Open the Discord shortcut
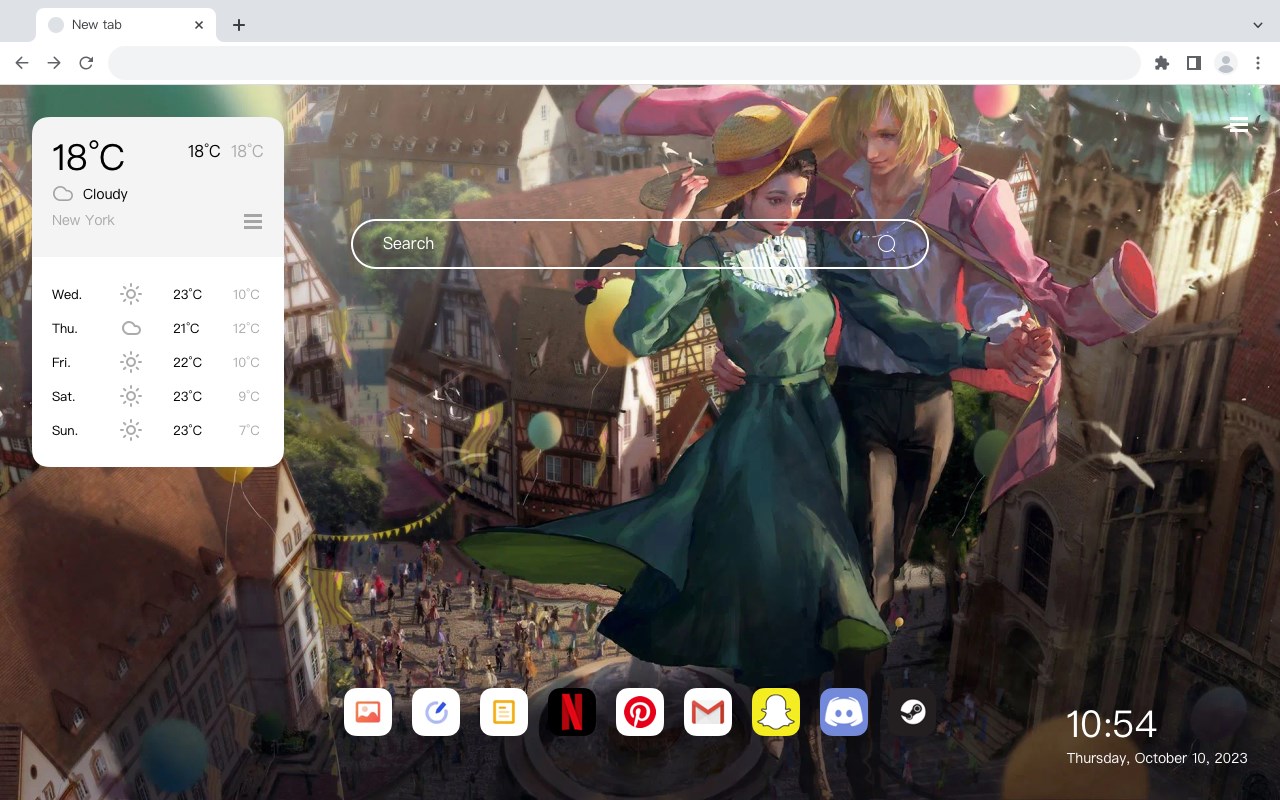 coord(844,712)
